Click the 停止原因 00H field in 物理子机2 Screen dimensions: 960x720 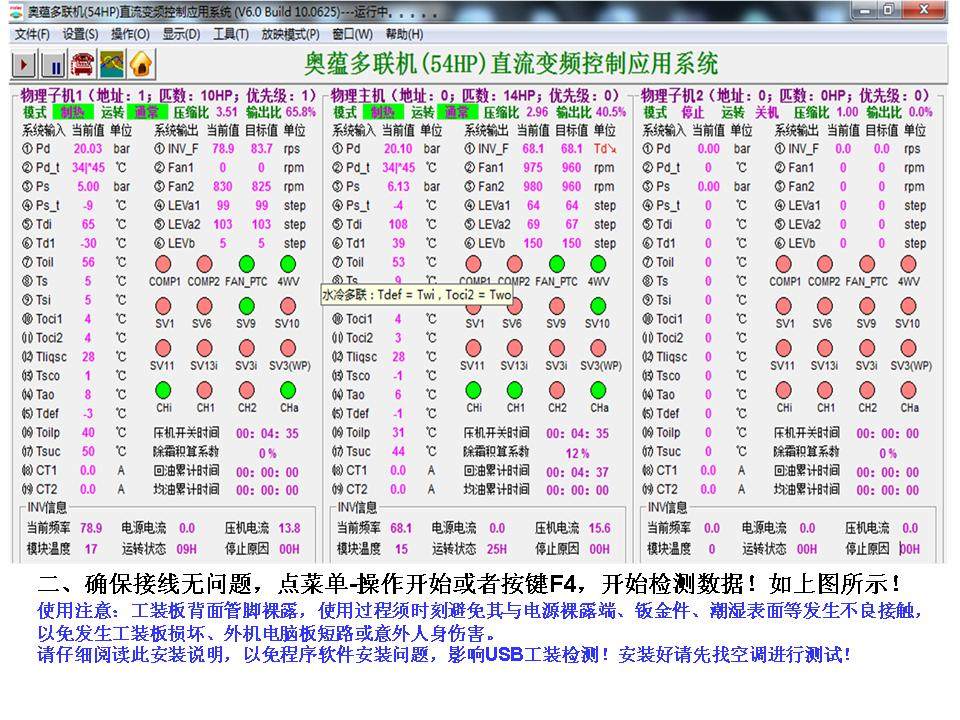pos(910,549)
